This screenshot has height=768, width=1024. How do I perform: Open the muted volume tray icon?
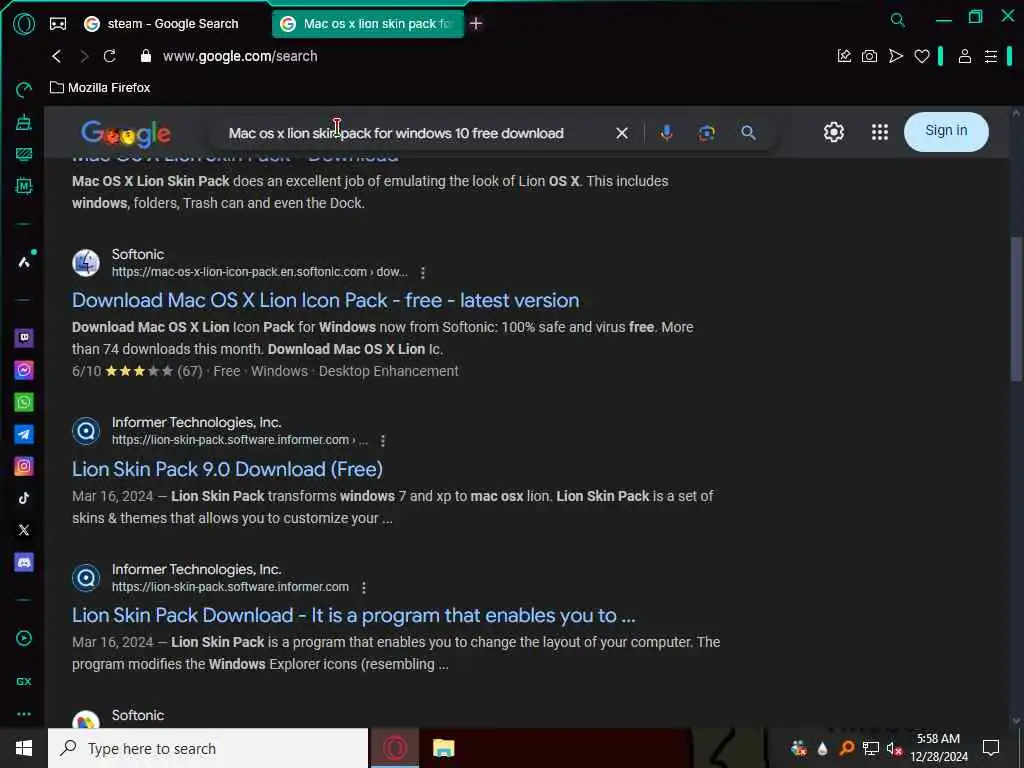(893, 749)
